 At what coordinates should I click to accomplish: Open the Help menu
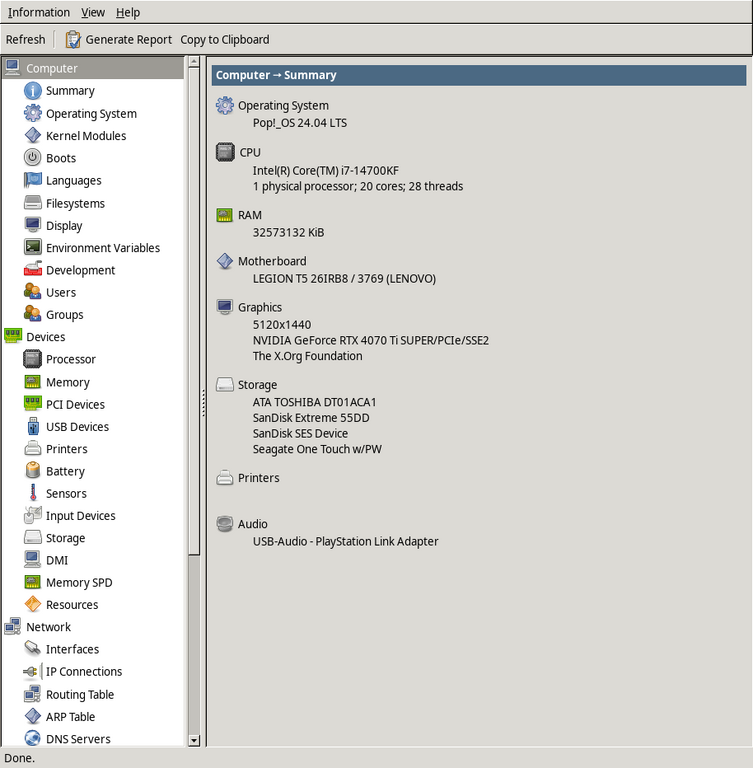click(x=128, y=12)
